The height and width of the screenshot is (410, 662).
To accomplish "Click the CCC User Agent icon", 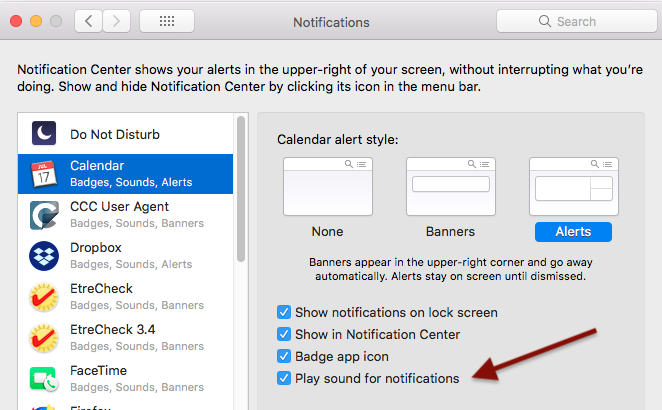I will coord(44,215).
